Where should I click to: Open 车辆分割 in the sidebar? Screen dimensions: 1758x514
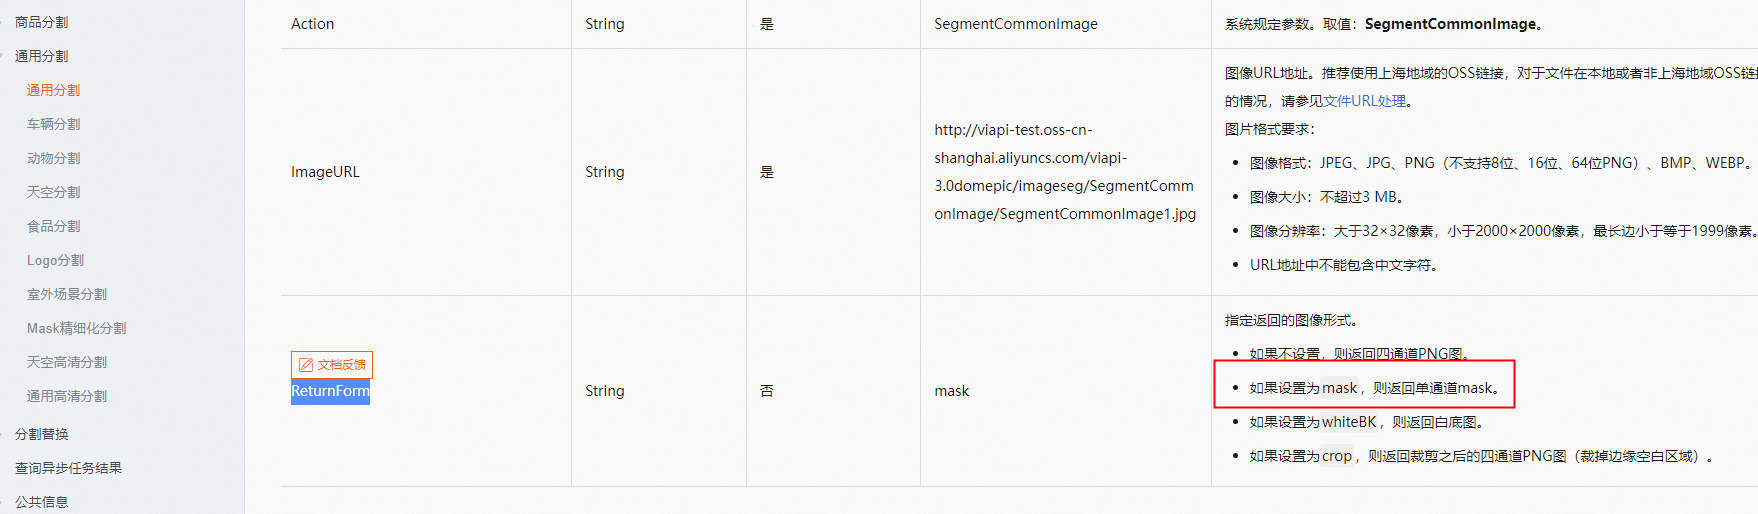point(53,124)
